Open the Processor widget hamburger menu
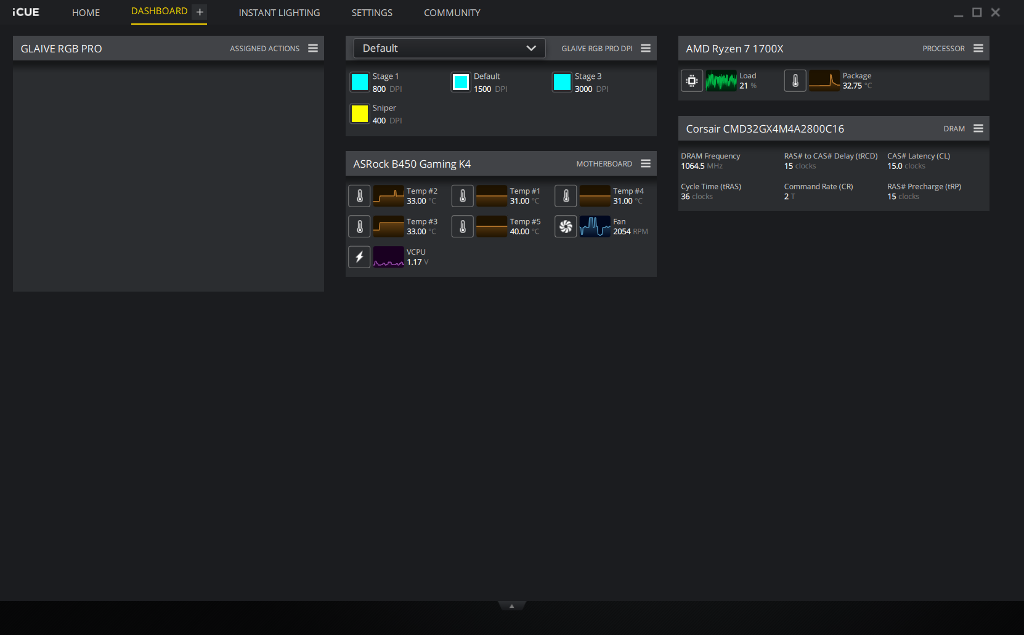1024x635 pixels. click(x=978, y=48)
